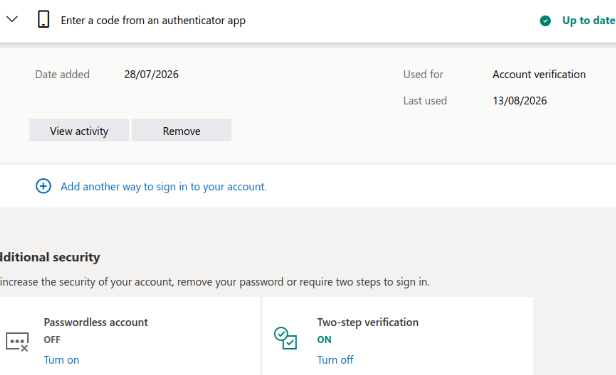
Task: Click the 'Account verification' value
Action: pyautogui.click(x=539, y=74)
